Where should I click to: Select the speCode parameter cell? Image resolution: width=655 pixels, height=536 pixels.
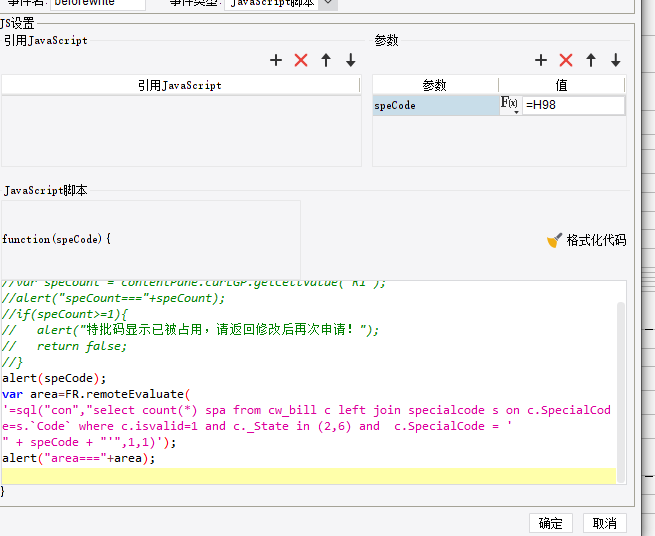(436, 105)
